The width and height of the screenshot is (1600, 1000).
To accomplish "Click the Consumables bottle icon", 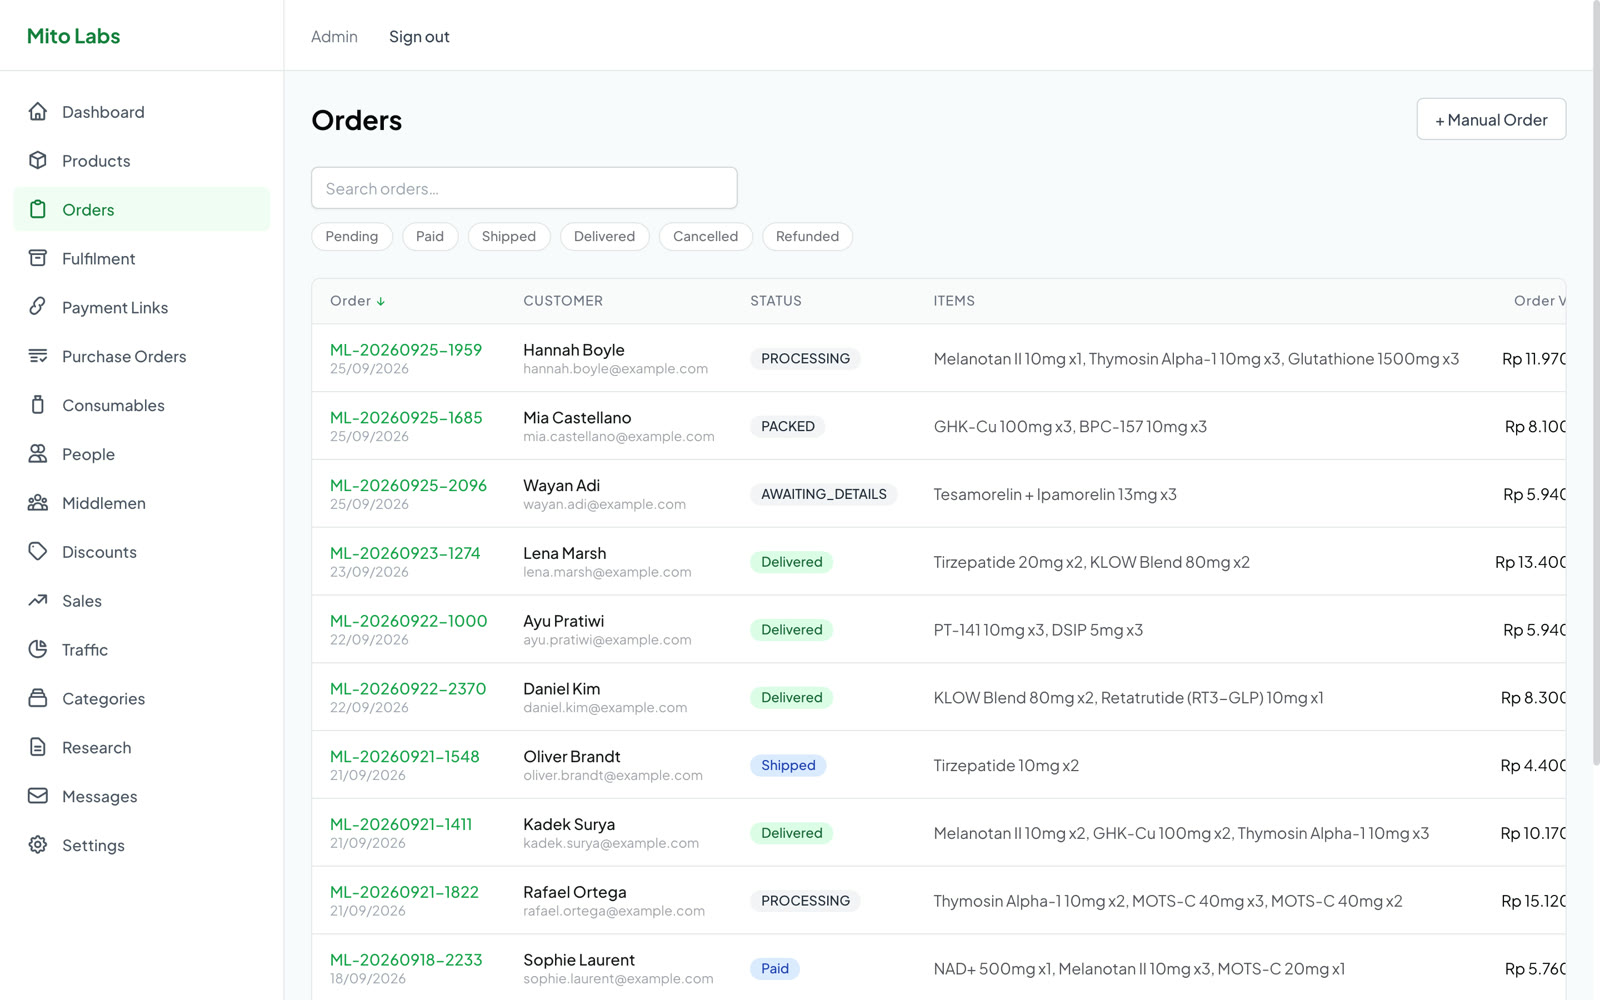I will pyautogui.click(x=38, y=405).
